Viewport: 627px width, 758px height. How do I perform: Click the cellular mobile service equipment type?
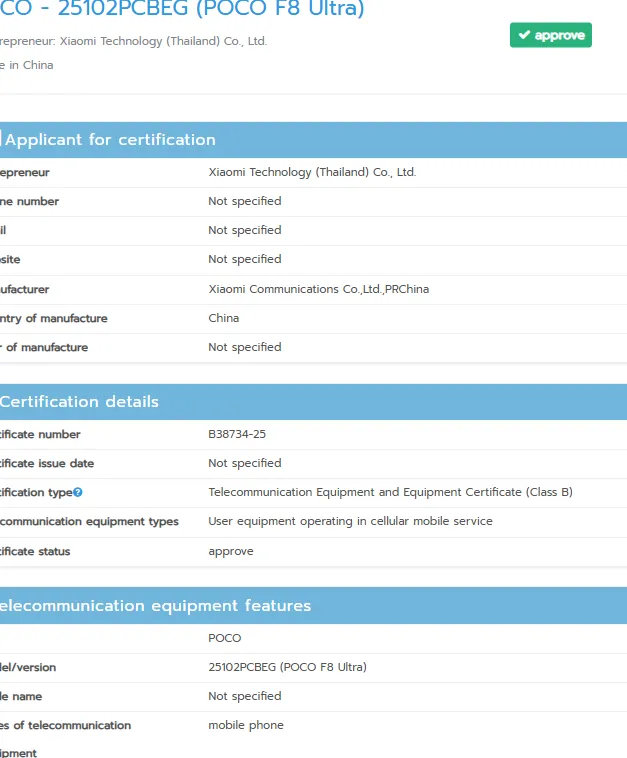tap(350, 521)
